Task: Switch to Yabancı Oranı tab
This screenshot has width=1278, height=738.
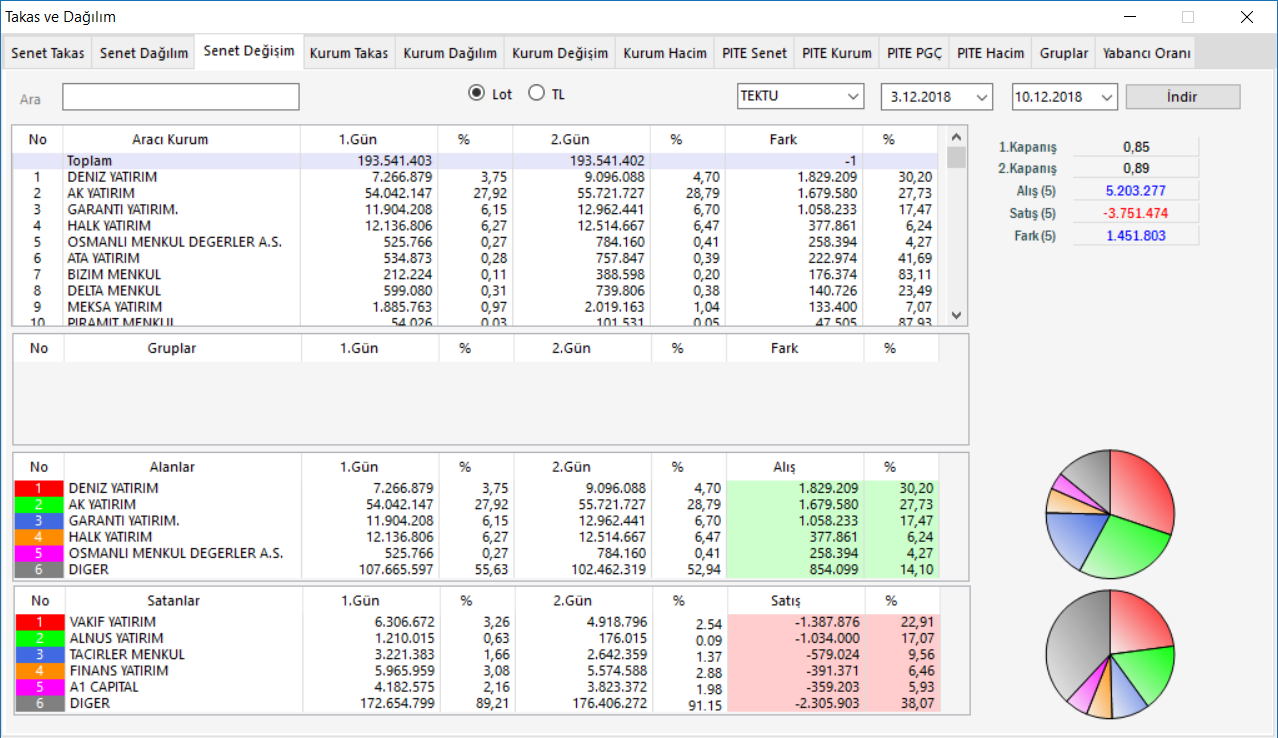Action: (x=1145, y=53)
